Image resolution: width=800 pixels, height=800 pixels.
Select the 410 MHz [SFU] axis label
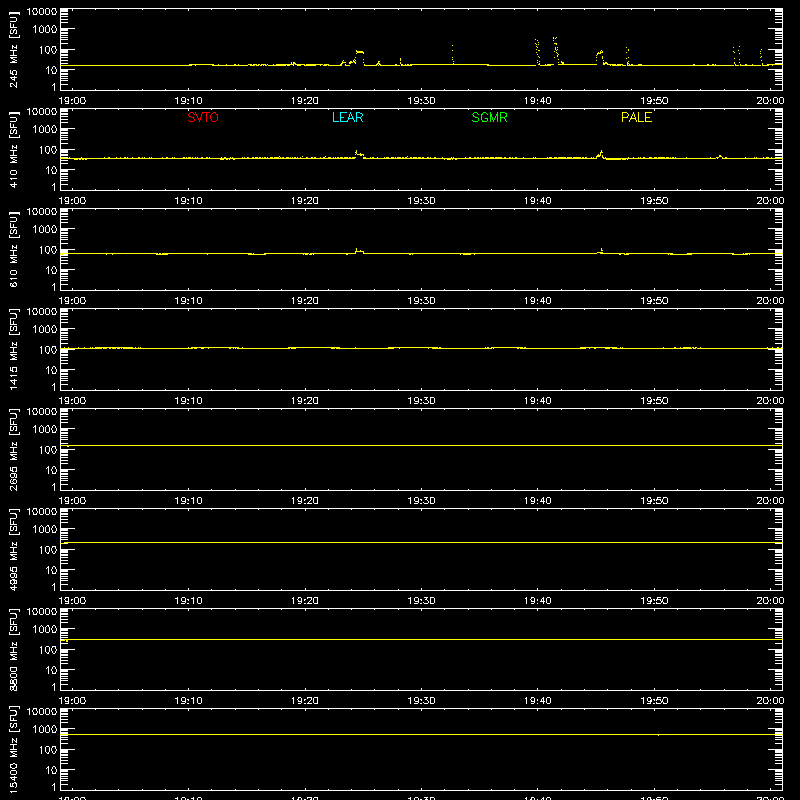pos(13,150)
